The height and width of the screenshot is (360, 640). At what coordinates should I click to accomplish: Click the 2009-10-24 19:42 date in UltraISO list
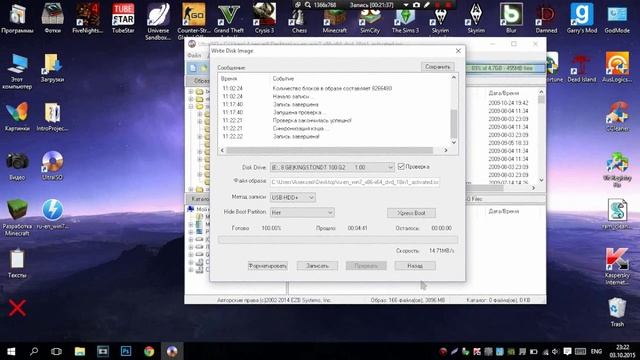pyautogui.click(x=508, y=103)
